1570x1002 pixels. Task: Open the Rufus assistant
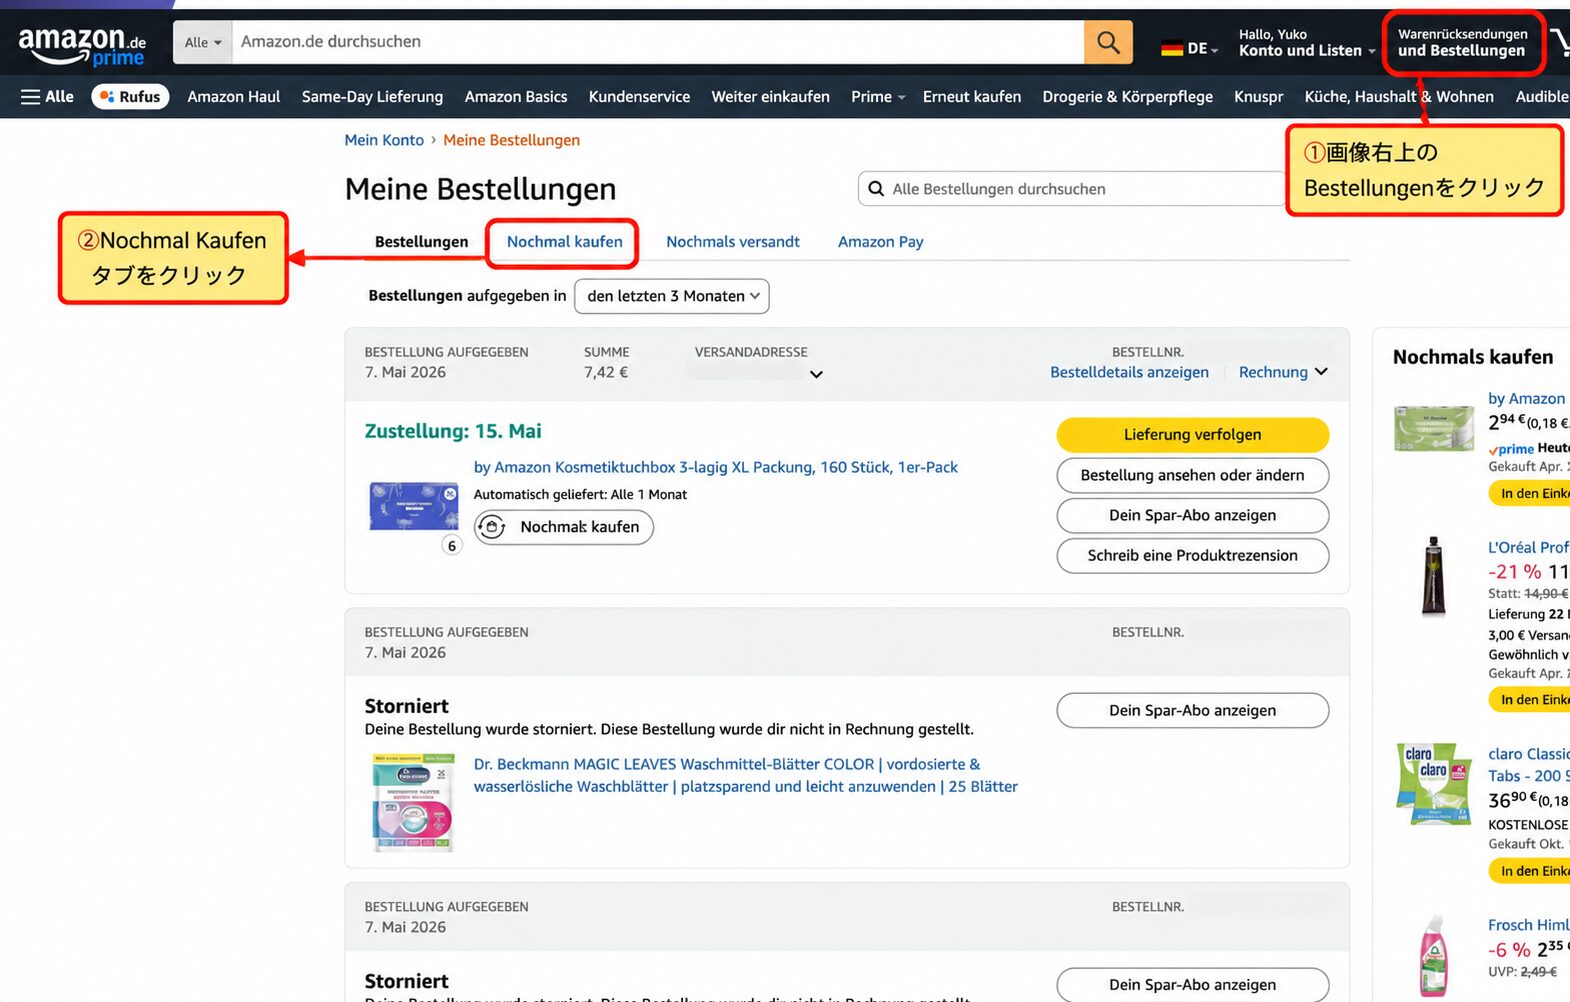click(x=130, y=96)
